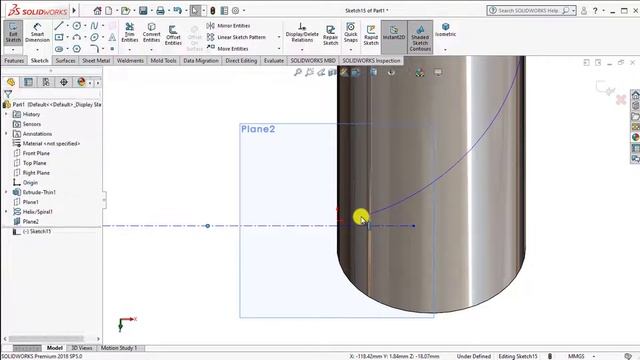Click the Search SOLIDWORKS Help field
640x360 pixels.
click(x=531, y=11)
